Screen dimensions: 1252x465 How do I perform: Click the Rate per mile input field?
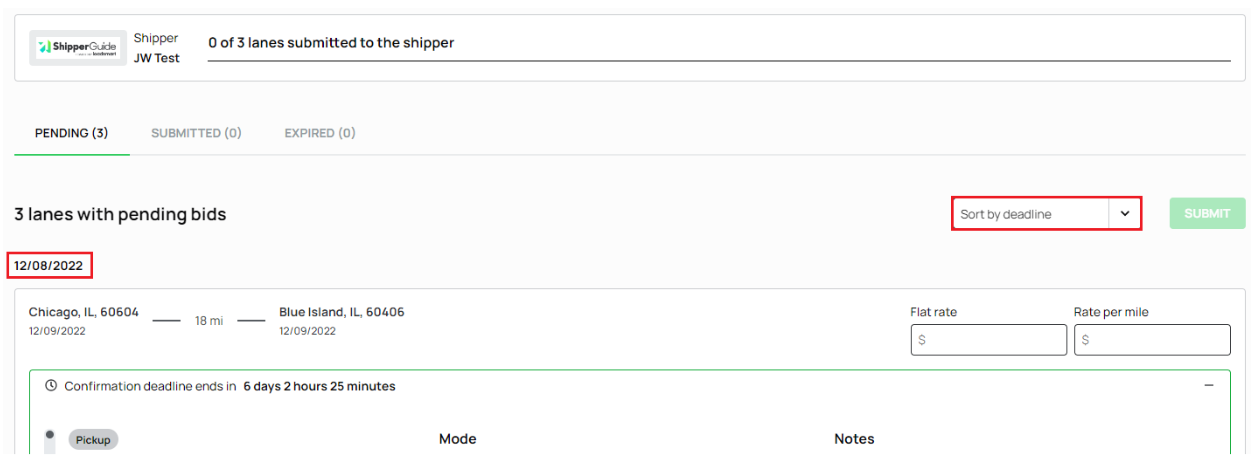point(1152,340)
